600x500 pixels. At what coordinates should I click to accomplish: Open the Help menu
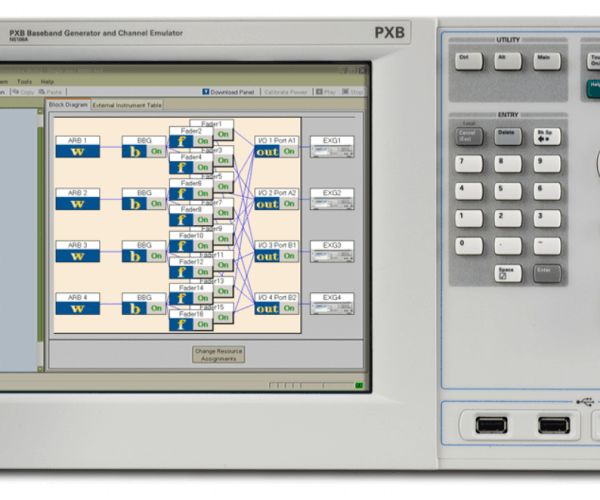click(x=47, y=82)
